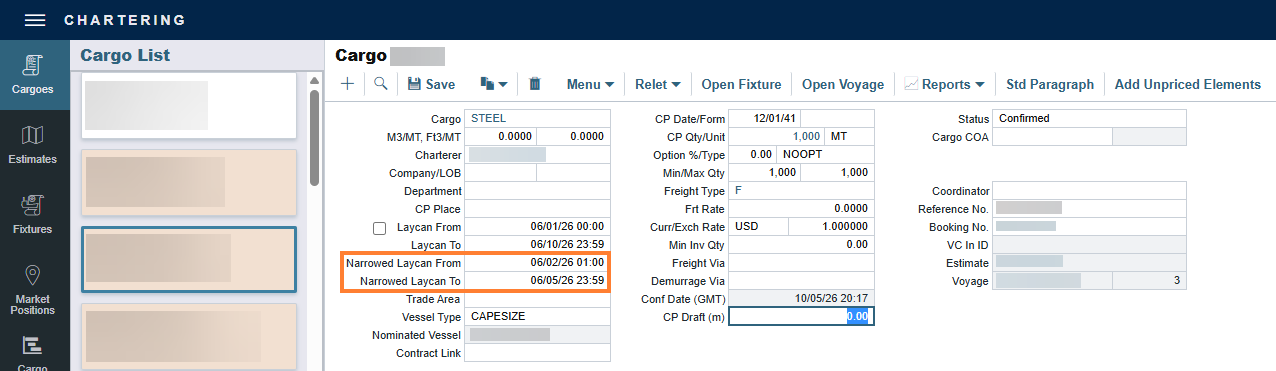Click the Open Voyage button
The image size is (1276, 371).
pos(843,84)
